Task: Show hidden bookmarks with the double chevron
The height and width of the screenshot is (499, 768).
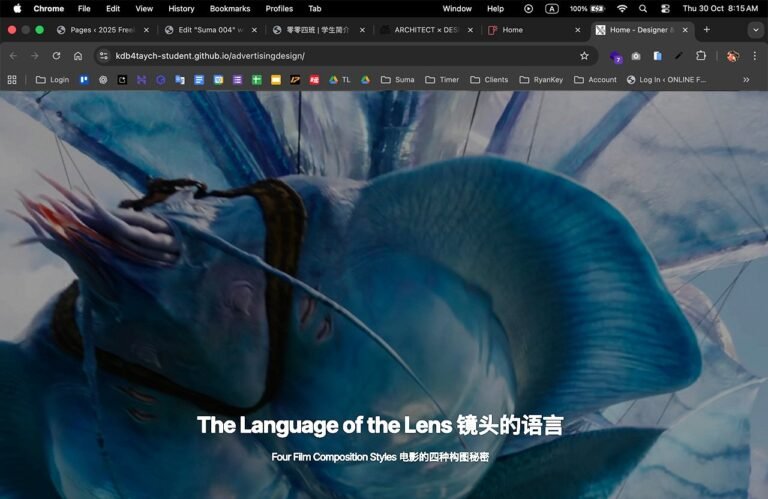Action: 746,80
